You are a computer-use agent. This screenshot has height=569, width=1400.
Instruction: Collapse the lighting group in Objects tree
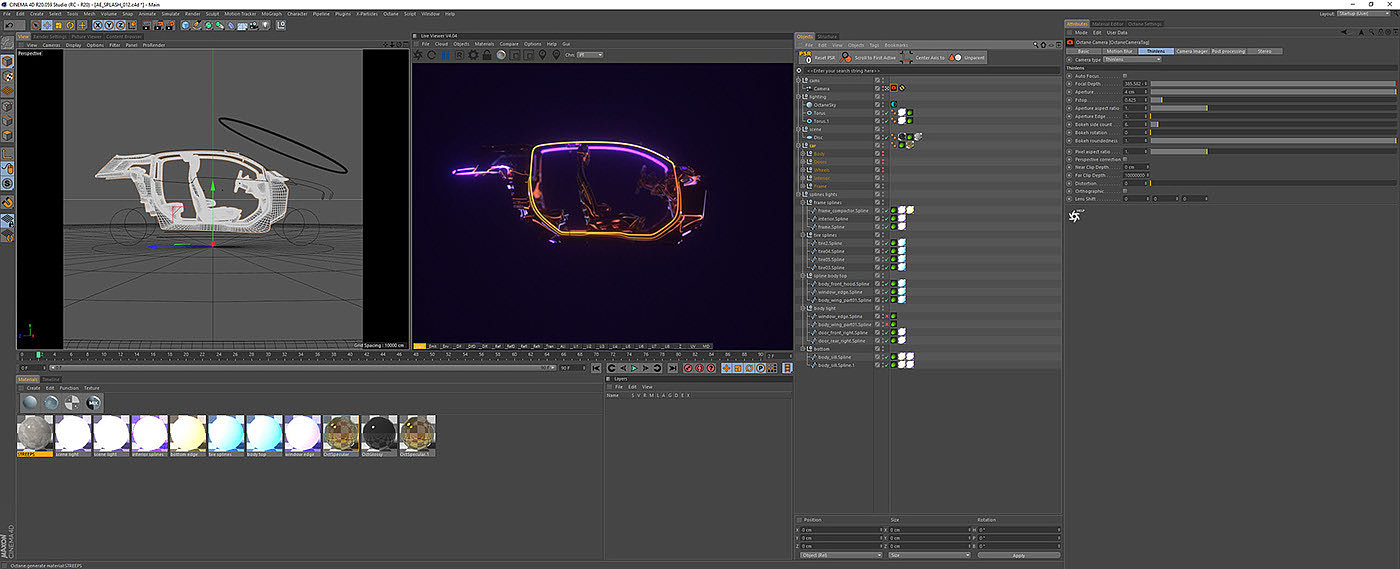click(800, 96)
